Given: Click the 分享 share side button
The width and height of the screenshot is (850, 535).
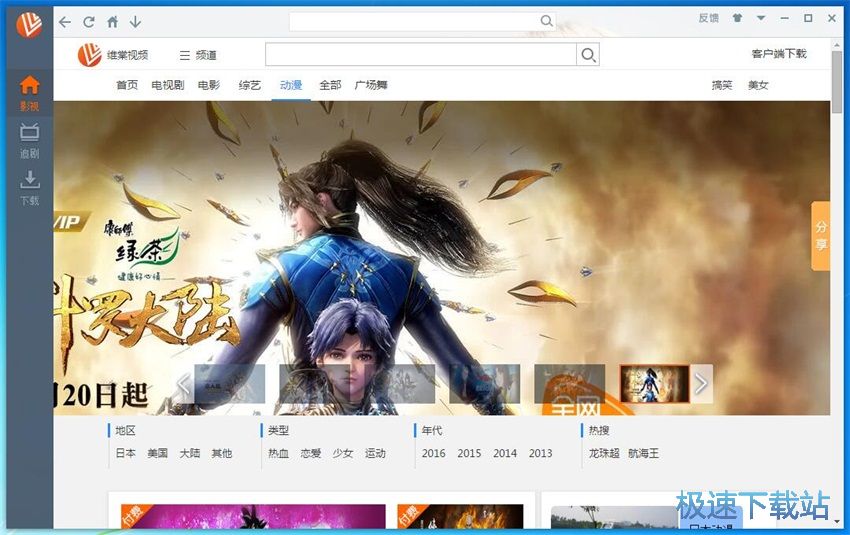Looking at the screenshot, I should point(821,236).
